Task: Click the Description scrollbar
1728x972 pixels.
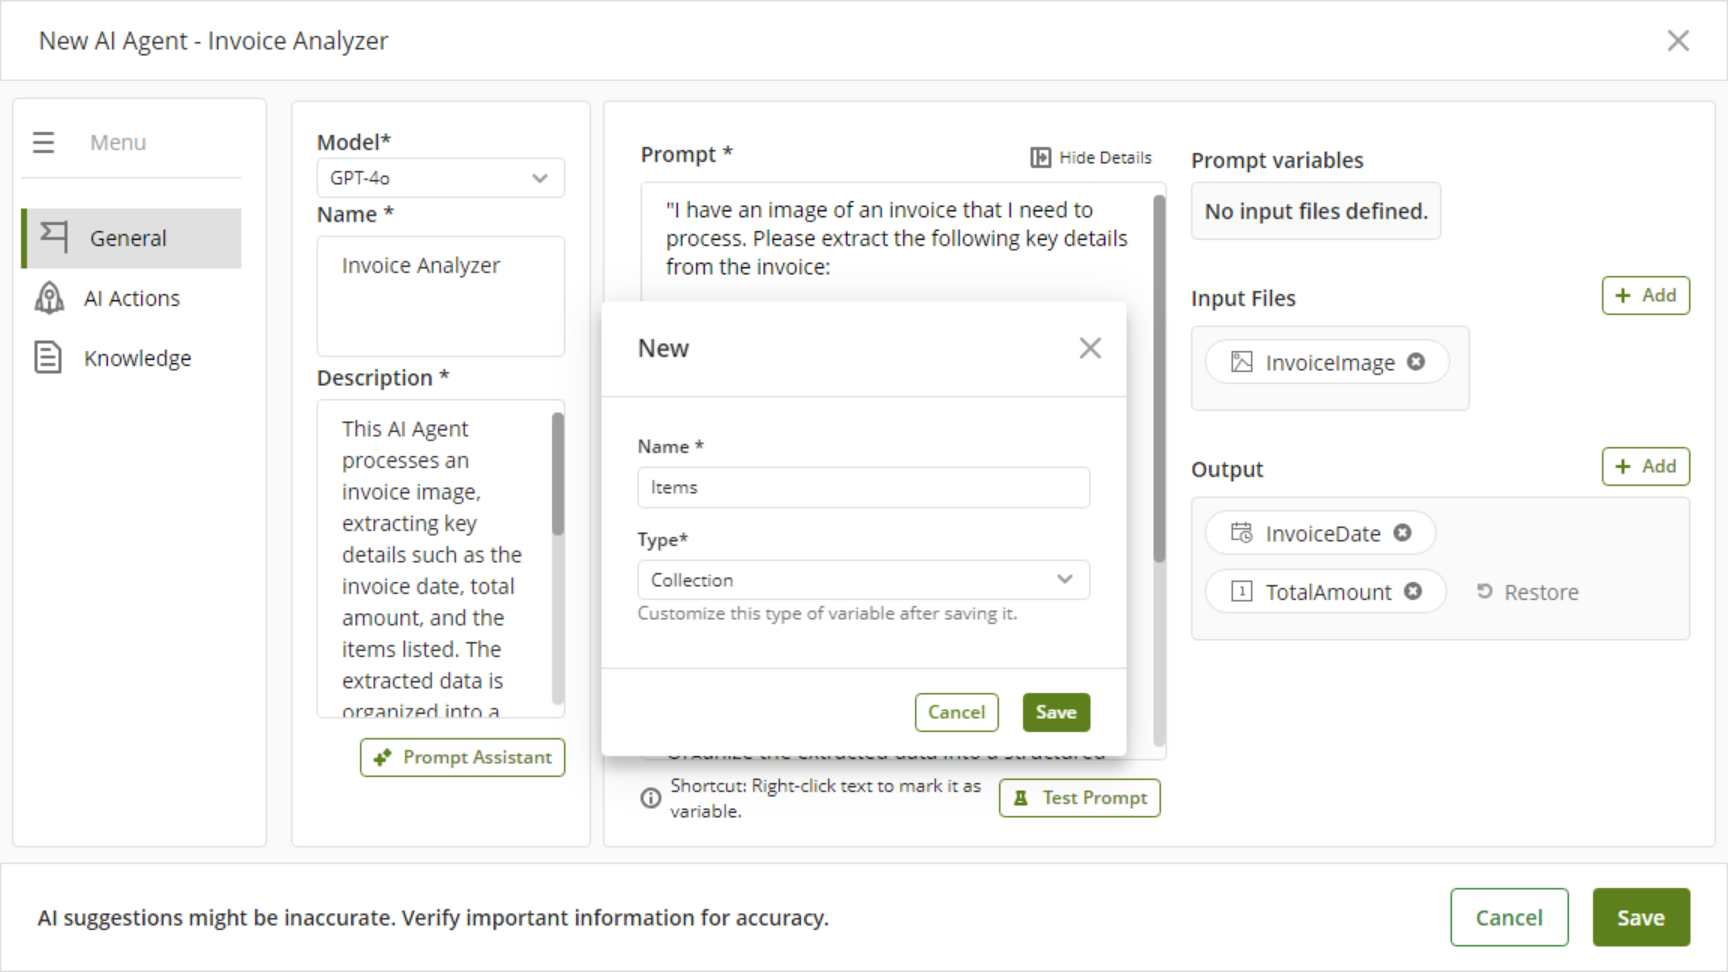Action: [558, 475]
